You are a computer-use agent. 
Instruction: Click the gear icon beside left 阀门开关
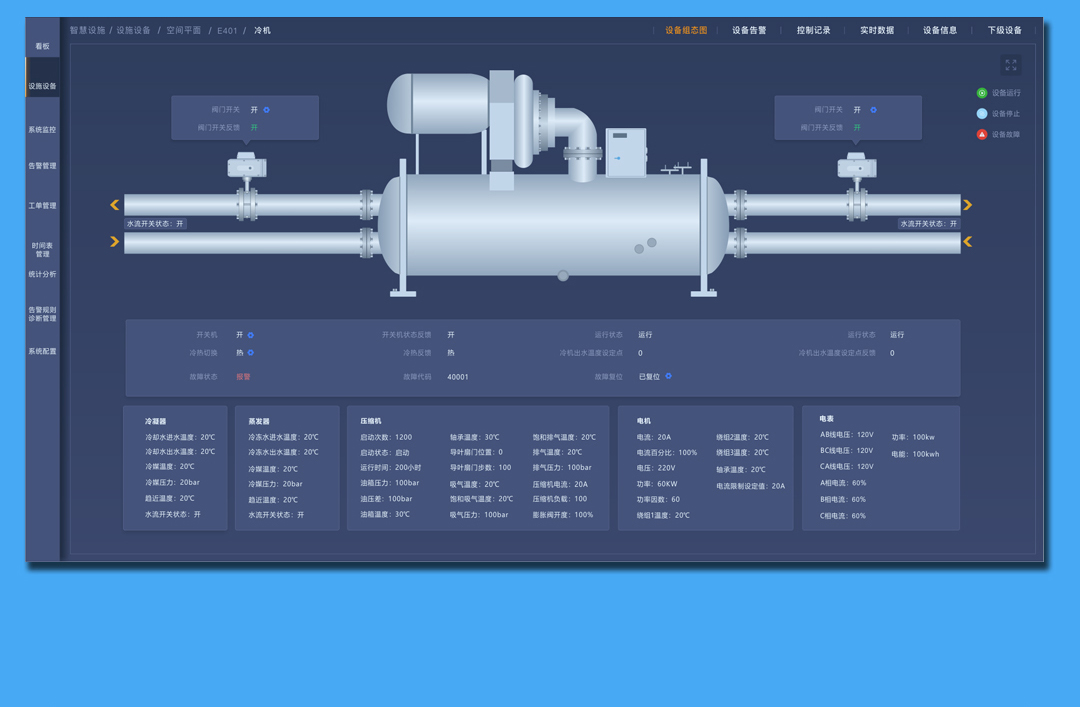pyautogui.click(x=267, y=110)
